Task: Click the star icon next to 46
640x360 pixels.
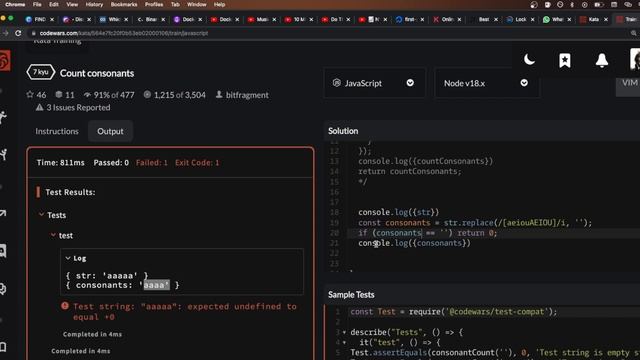Action: (x=30, y=95)
